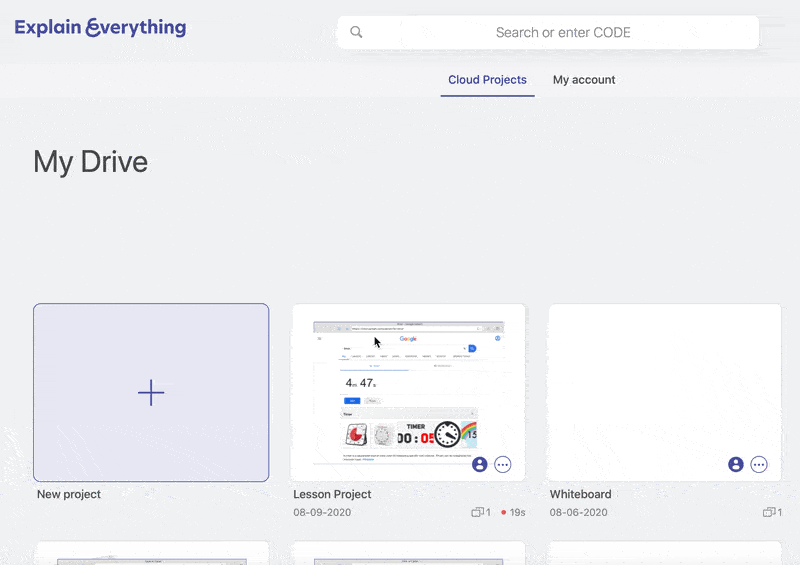The height and width of the screenshot is (565, 800).
Task: Click the search magnifier icon
Action: coord(356,32)
